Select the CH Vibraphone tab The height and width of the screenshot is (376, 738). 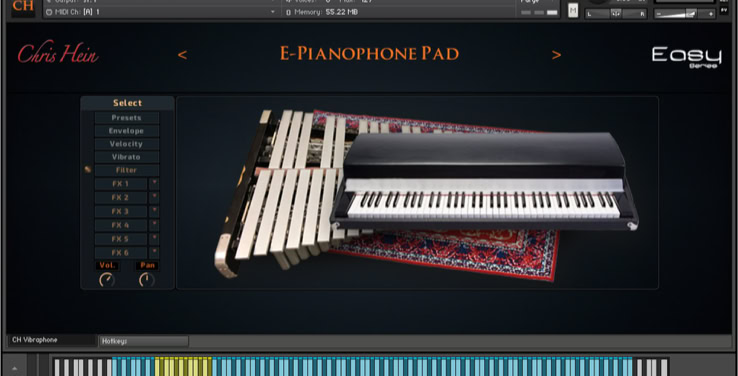coord(52,340)
